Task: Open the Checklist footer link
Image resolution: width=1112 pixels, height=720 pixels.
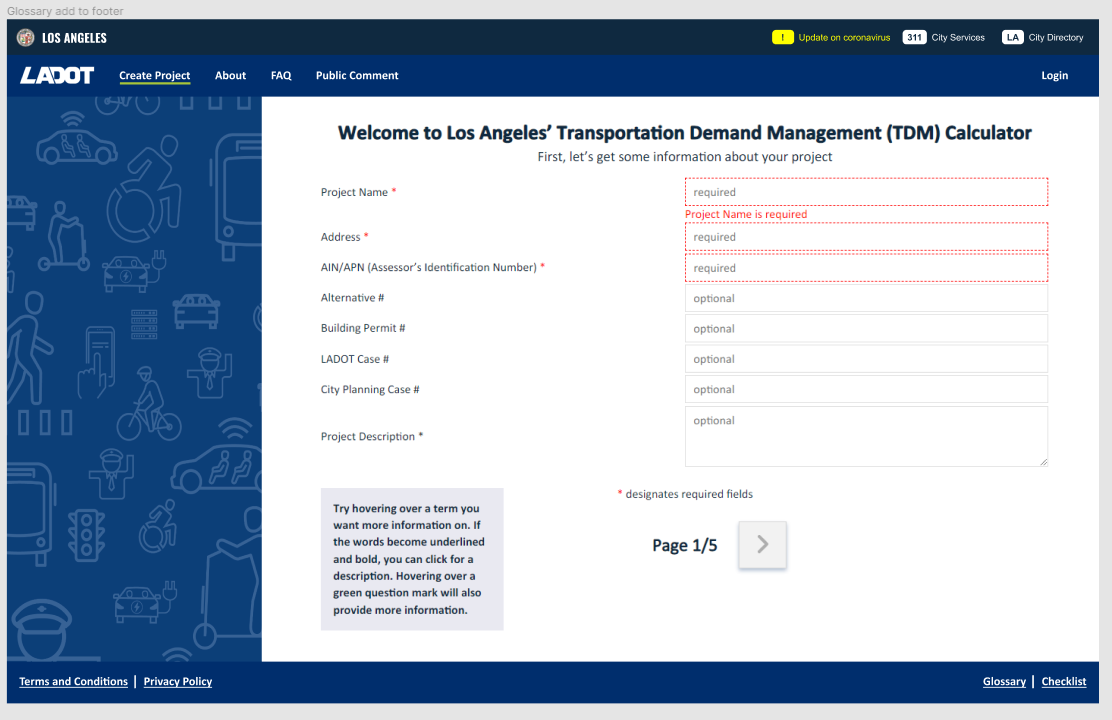Action: 1064,682
